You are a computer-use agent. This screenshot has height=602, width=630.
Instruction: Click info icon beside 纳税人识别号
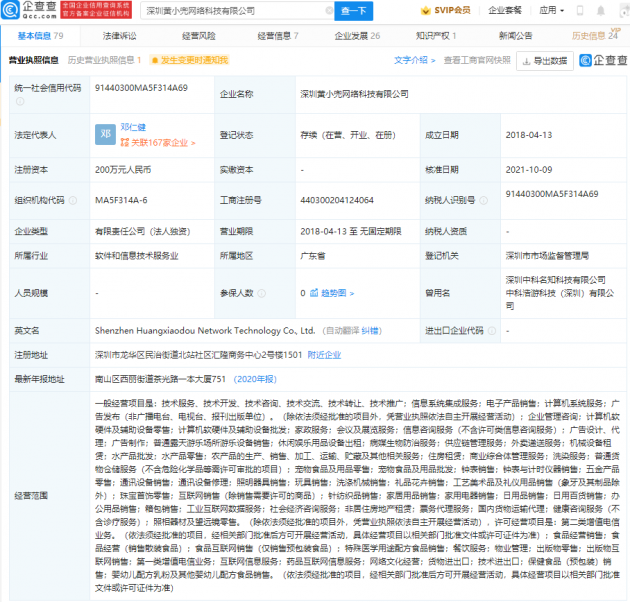click(x=484, y=200)
